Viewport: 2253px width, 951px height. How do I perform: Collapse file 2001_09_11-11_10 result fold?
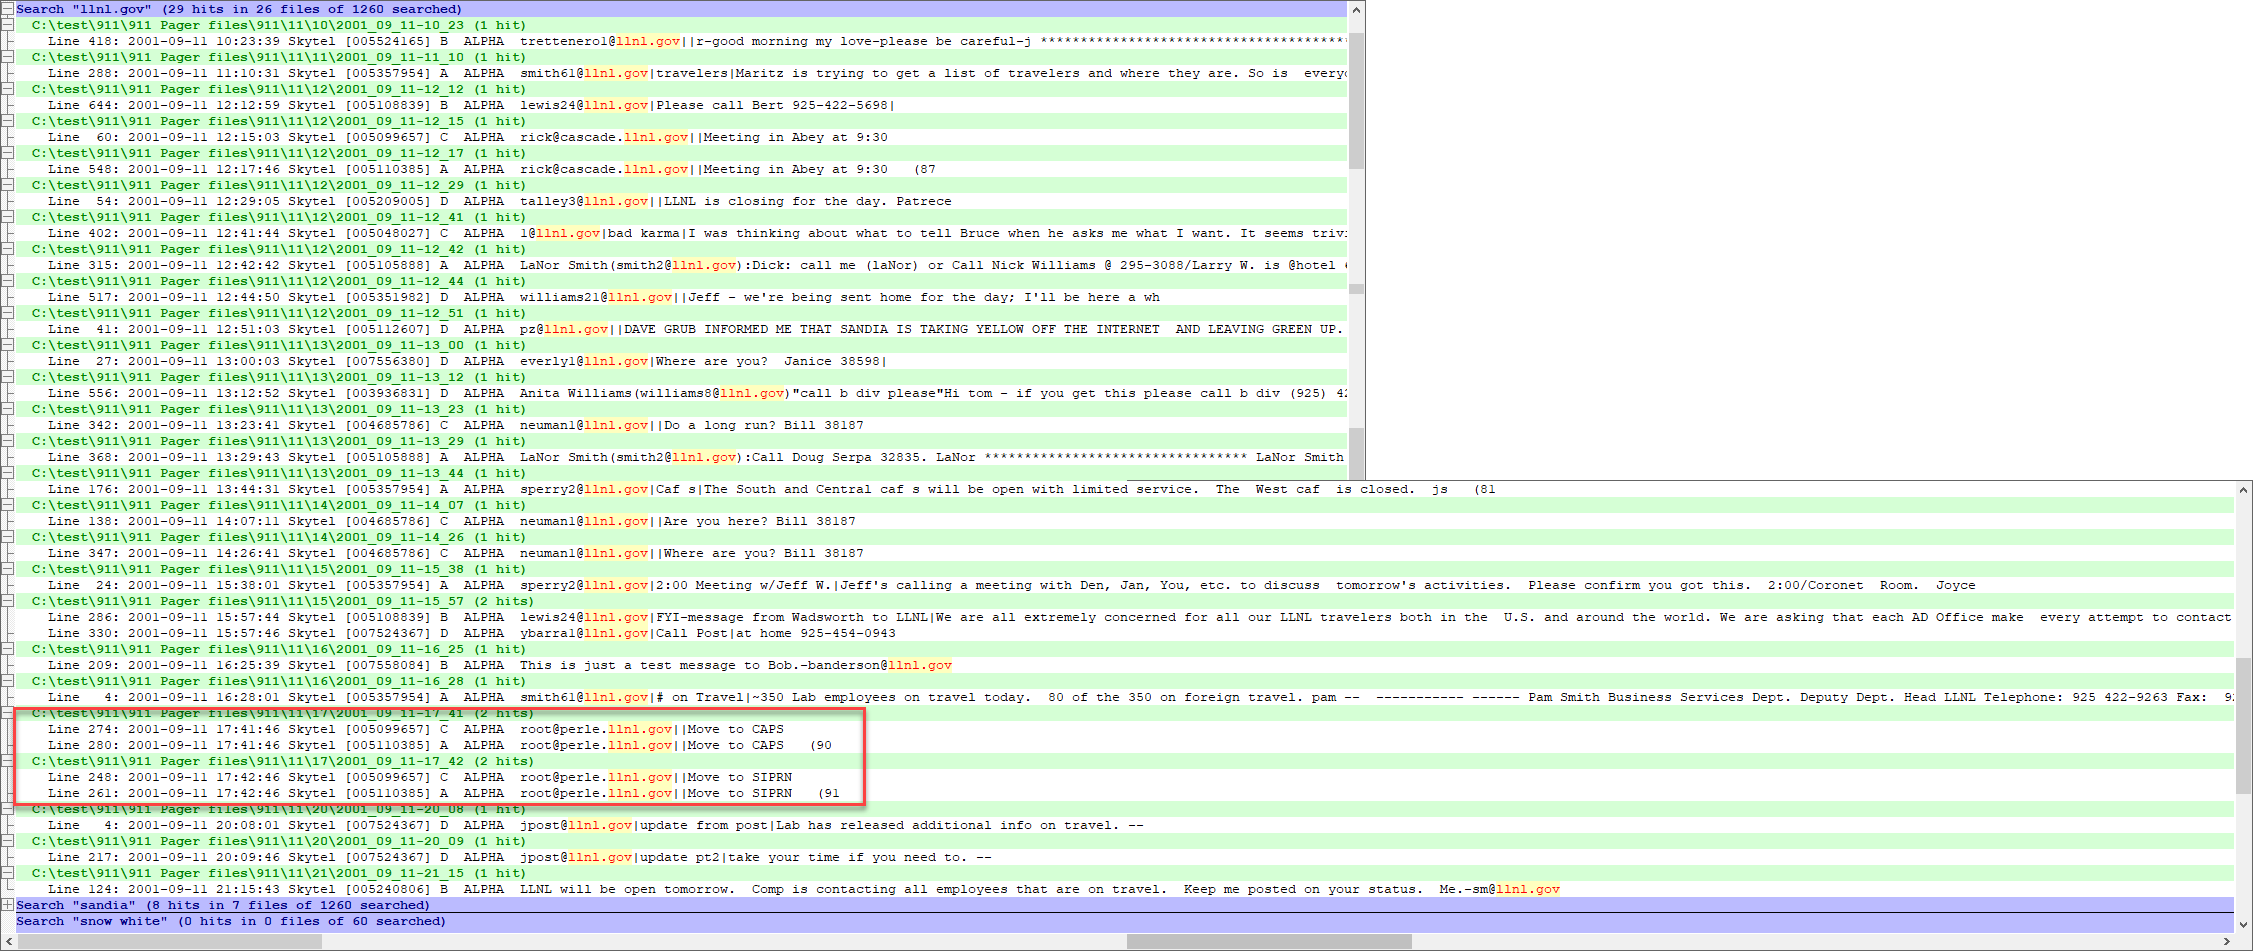click(x=7, y=57)
